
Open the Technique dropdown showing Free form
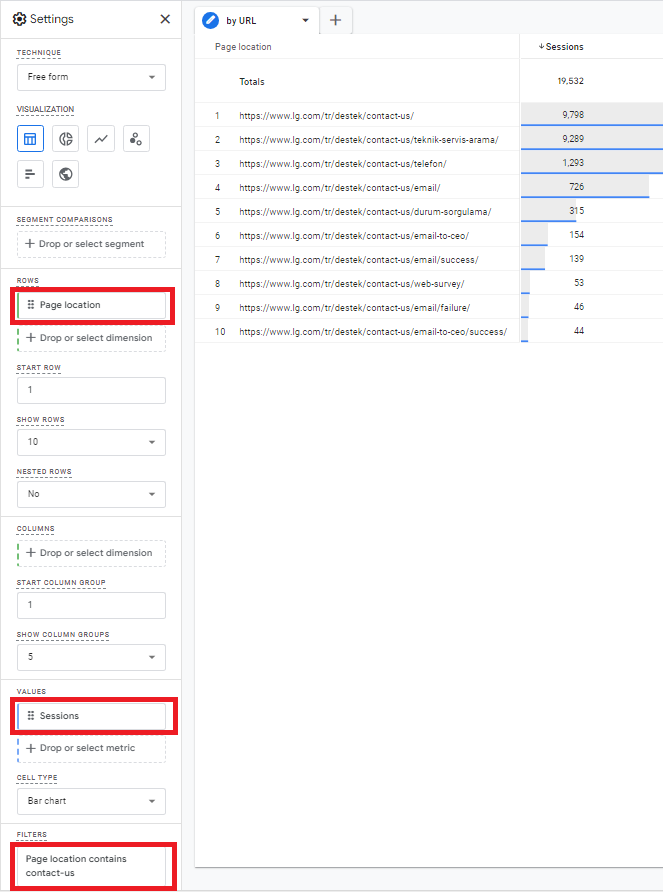[x=91, y=77]
